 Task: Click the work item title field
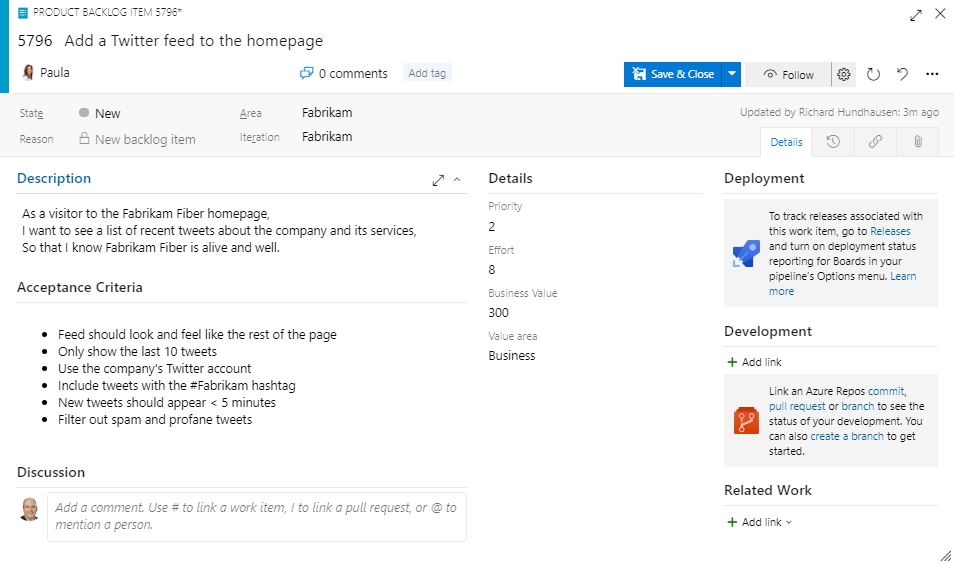point(193,41)
